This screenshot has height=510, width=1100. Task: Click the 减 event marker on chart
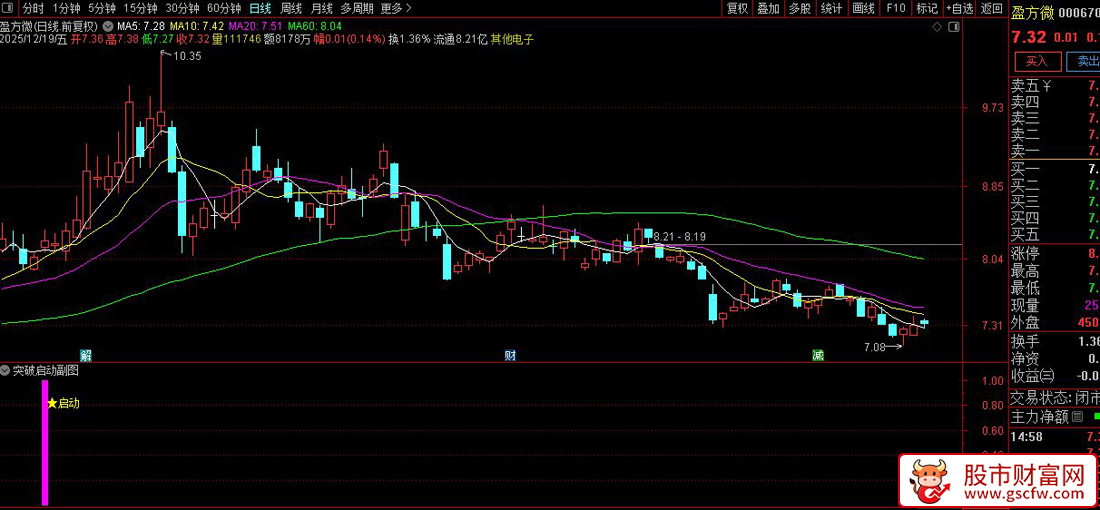point(818,355)
